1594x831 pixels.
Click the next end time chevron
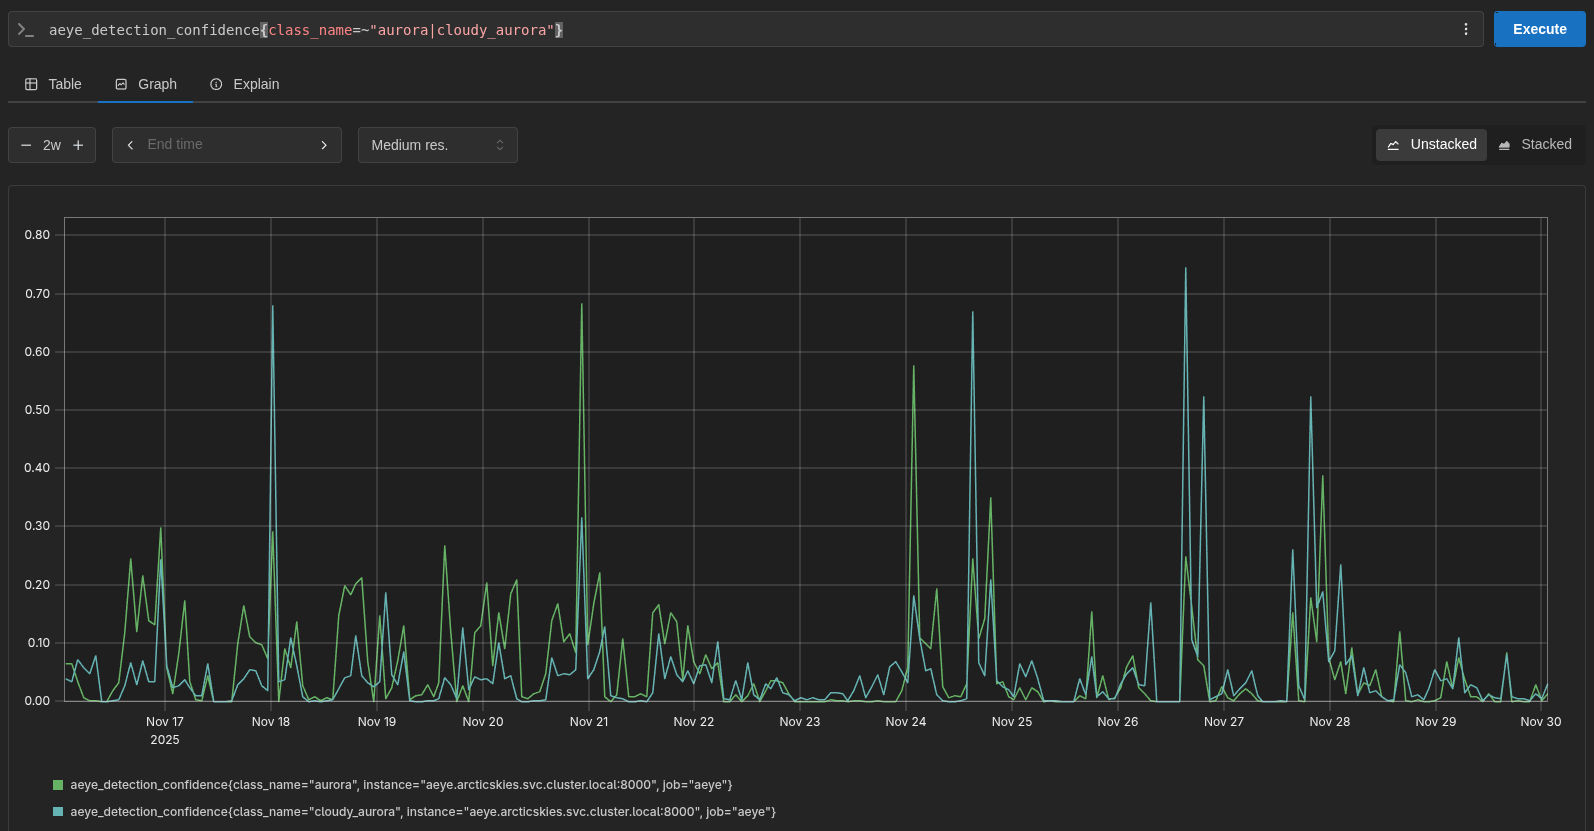[324, 145]
